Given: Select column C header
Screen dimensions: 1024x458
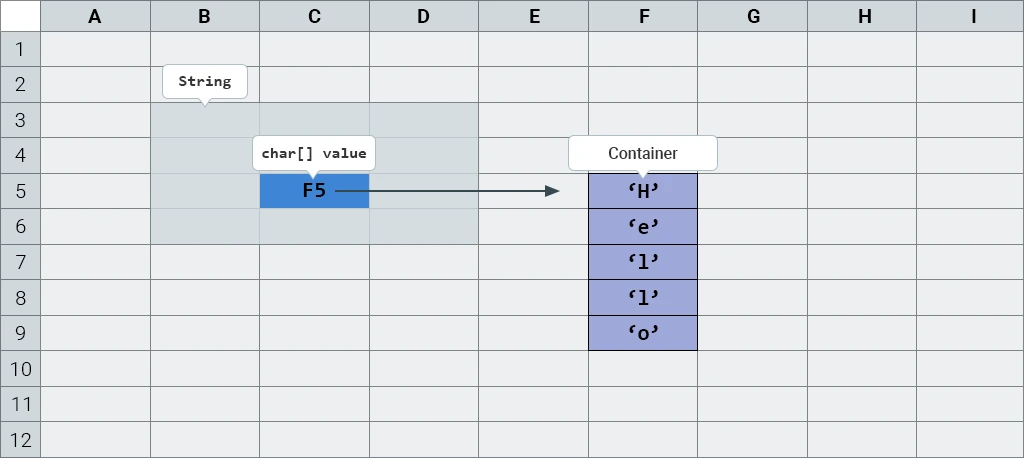Looking at the screenshot, I should click(x=314, y=15).
